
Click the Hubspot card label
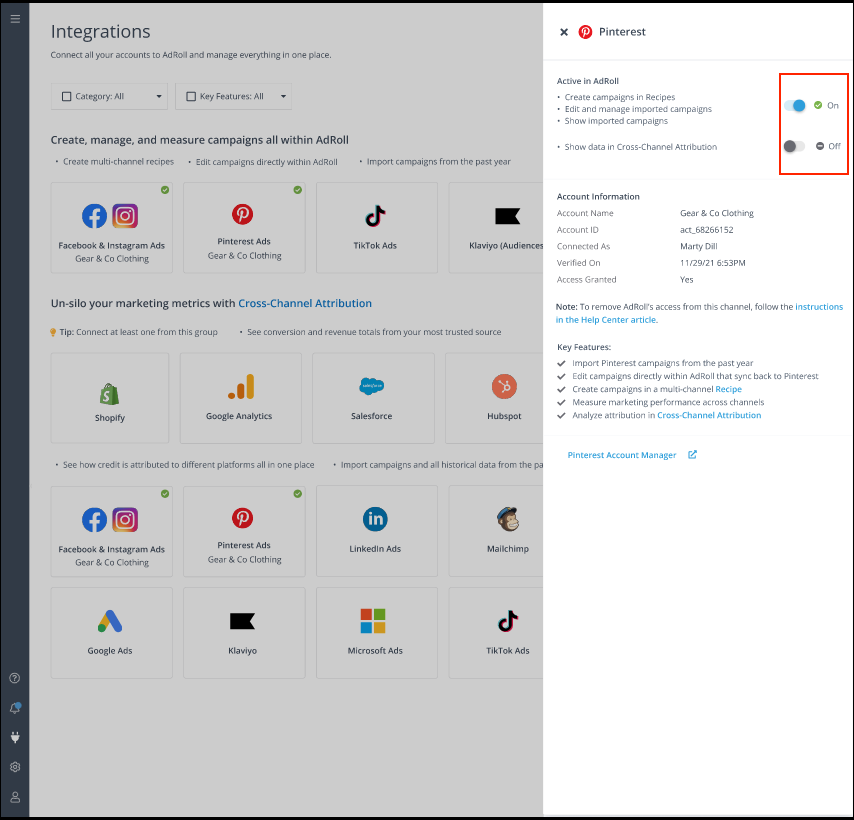504,416
